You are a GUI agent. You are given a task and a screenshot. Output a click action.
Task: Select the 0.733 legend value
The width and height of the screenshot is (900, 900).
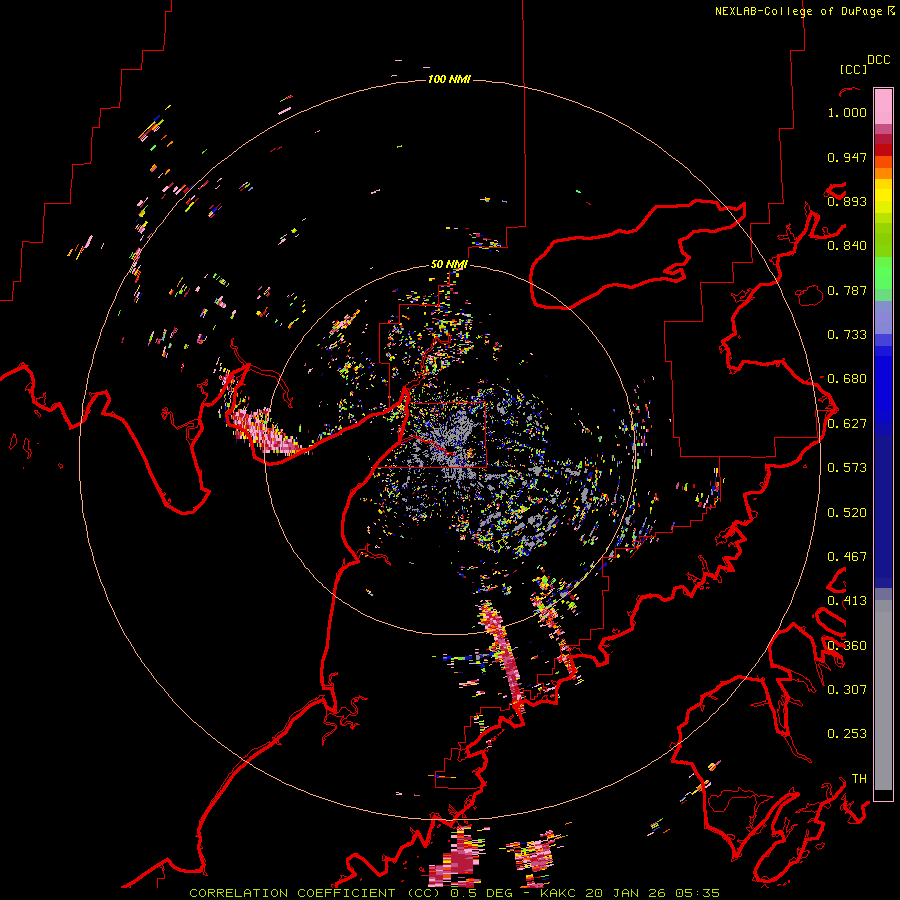(847, 335)
